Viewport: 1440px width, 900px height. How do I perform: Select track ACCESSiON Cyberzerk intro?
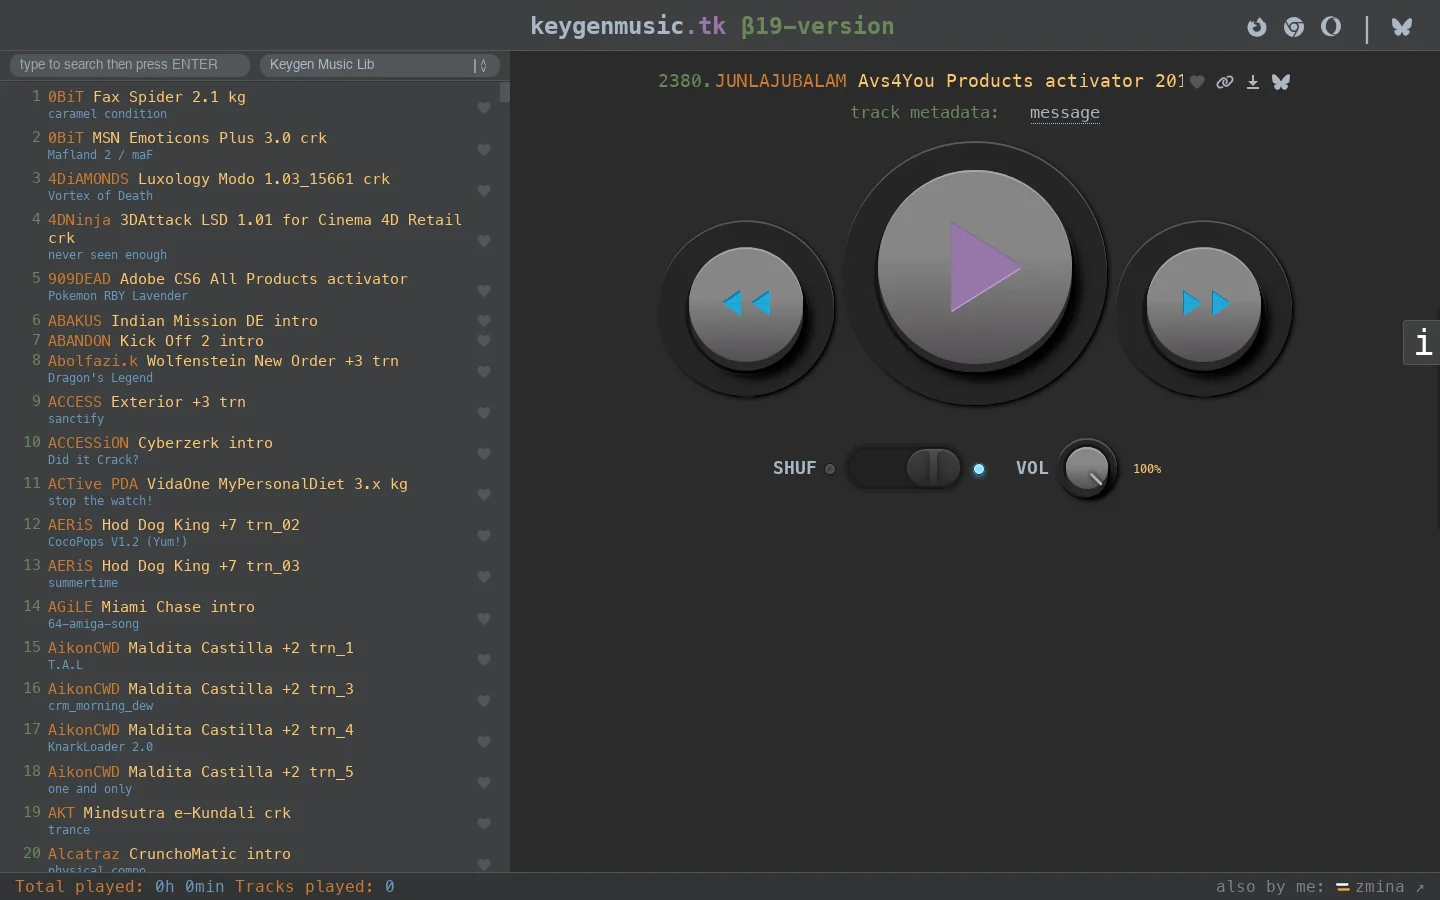(x=160, y=443)
